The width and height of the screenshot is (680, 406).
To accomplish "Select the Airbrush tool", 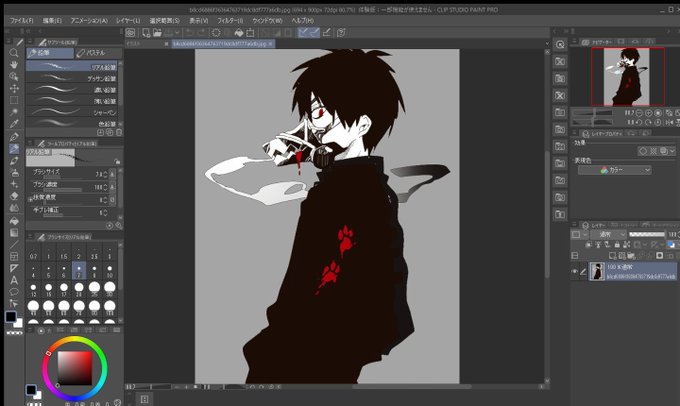I will pos(14,172).
